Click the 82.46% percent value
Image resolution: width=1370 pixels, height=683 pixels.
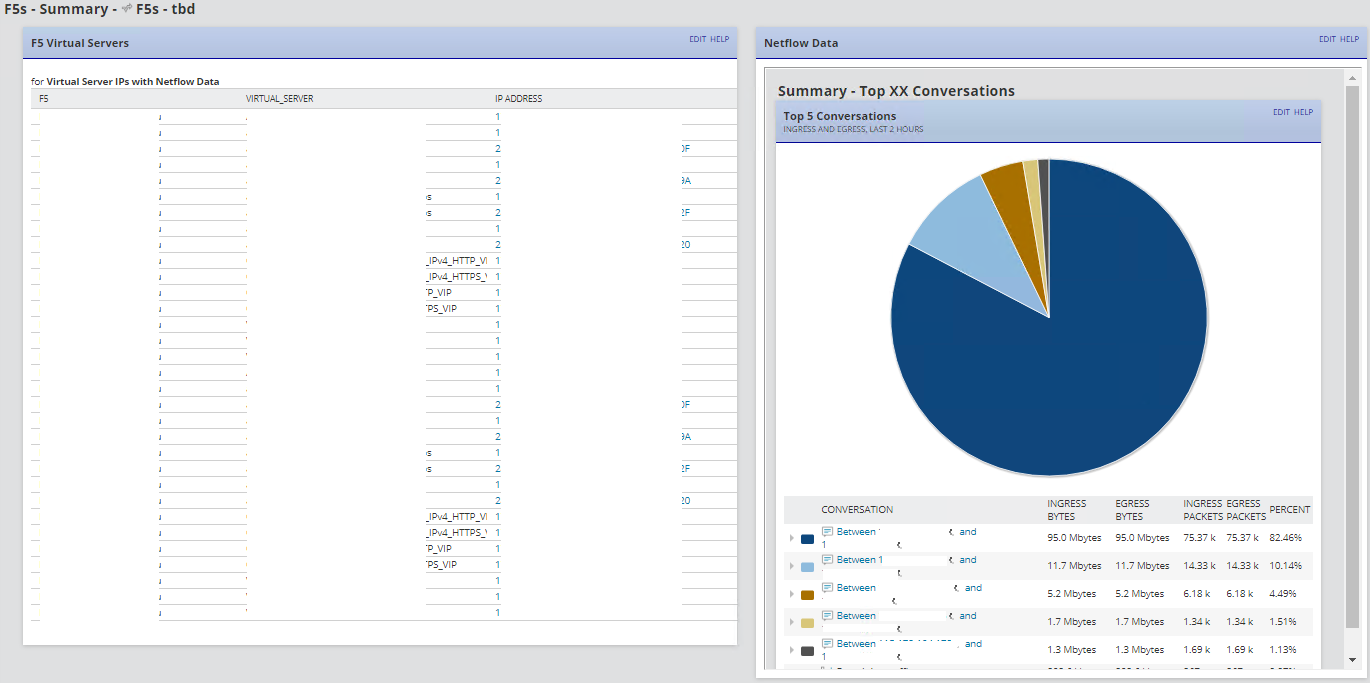1285,538
